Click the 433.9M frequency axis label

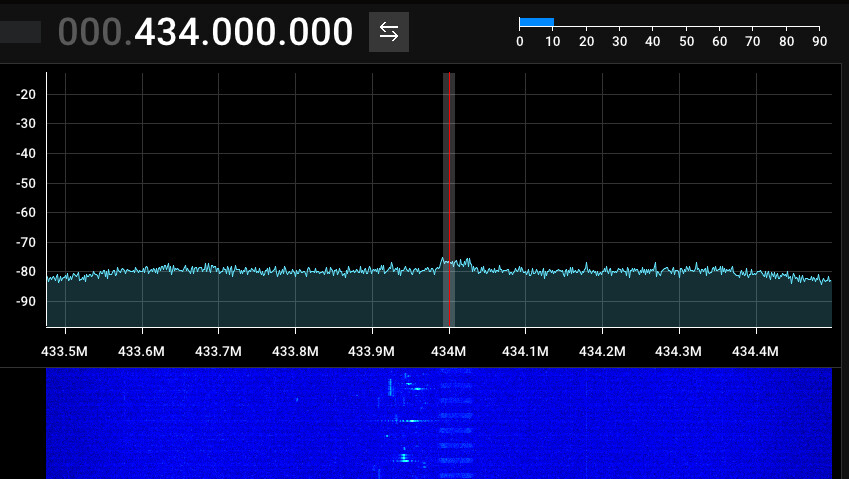(x=371, y=351)
